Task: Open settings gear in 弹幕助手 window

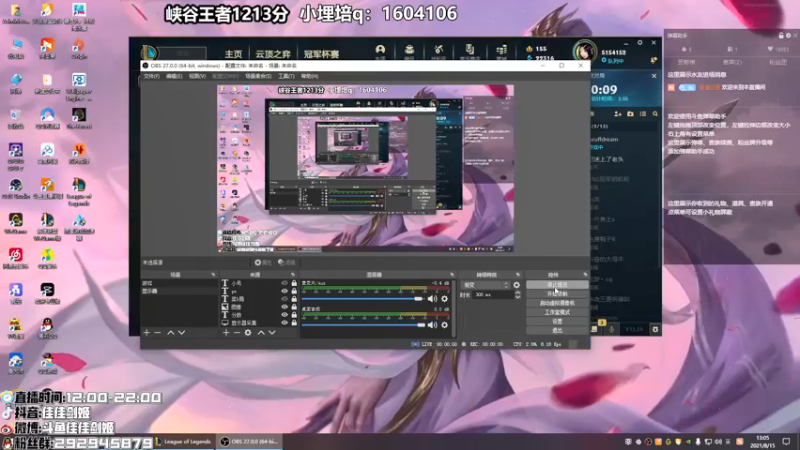Action: point(788,35)
